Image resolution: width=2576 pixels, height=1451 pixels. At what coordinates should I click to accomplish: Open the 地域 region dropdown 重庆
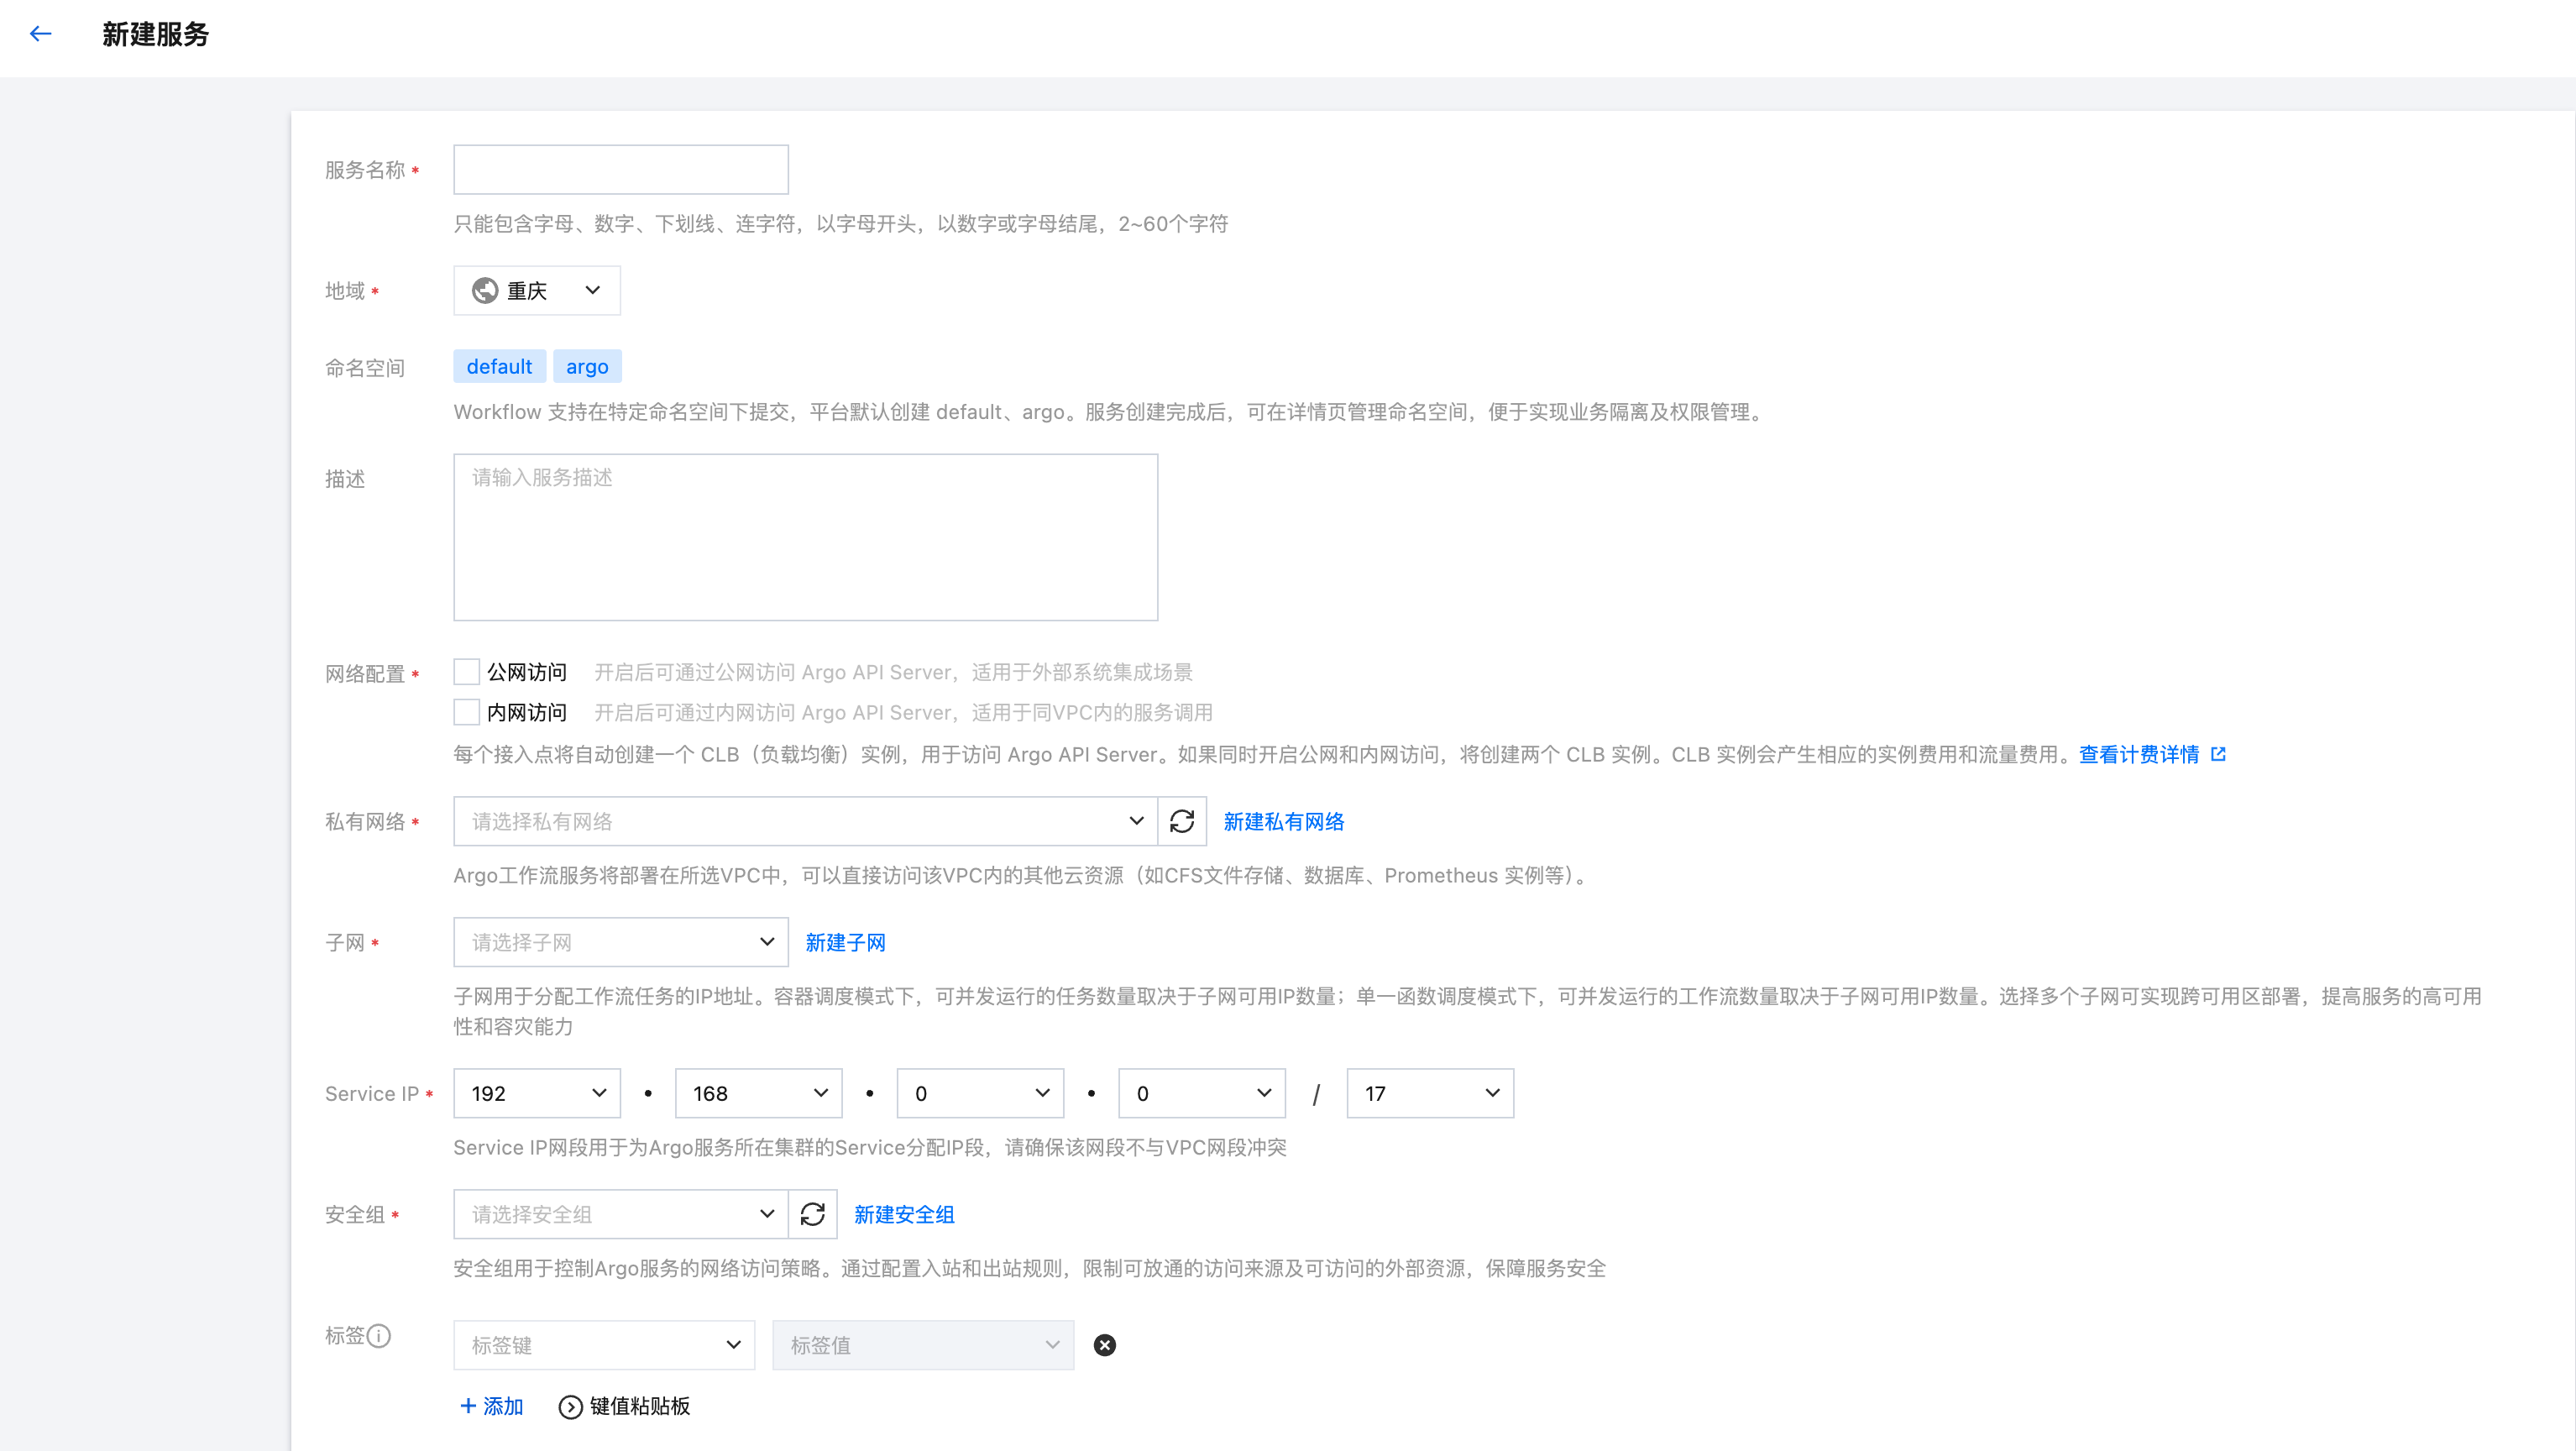(537, 290)
